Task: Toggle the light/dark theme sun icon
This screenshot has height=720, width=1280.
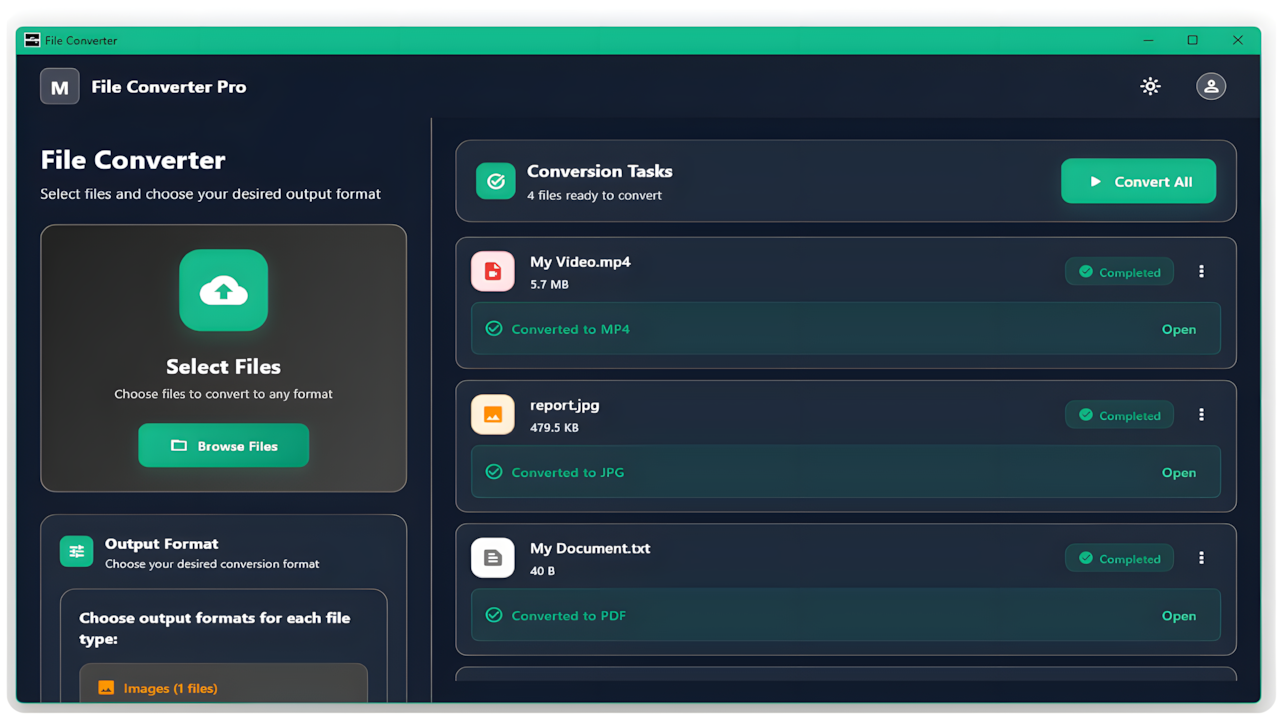Action: 1150,86
